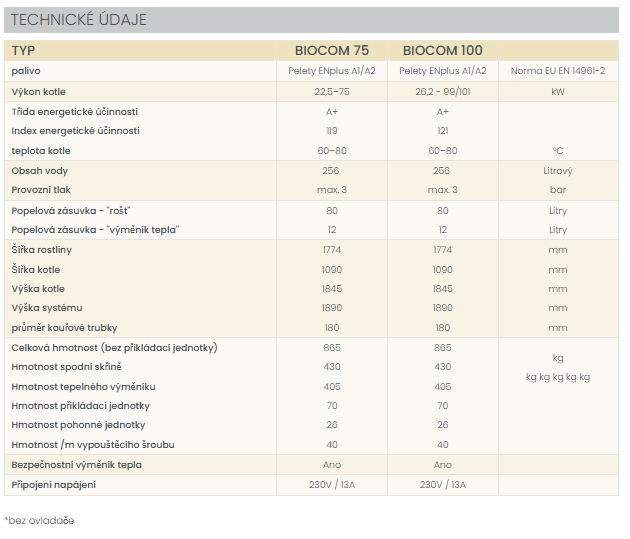The height and width of the screenshot is (539, 630).
Task: Select 'Hmotnost přikládací jednotky' label
Action: (81, 406)
